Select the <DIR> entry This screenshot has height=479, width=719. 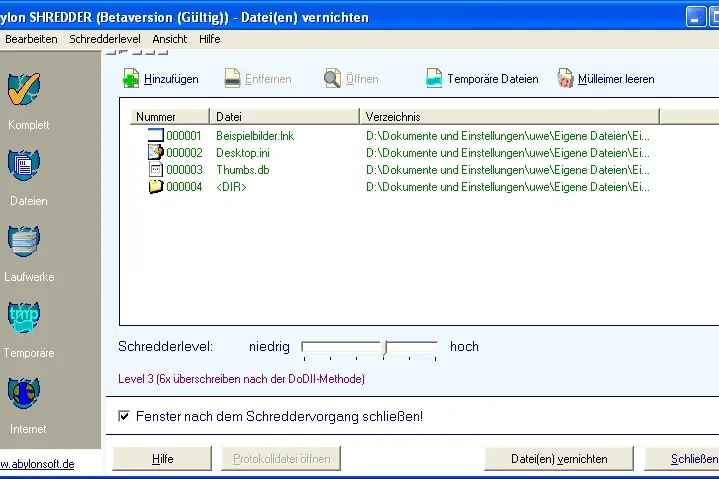point(231,187)
